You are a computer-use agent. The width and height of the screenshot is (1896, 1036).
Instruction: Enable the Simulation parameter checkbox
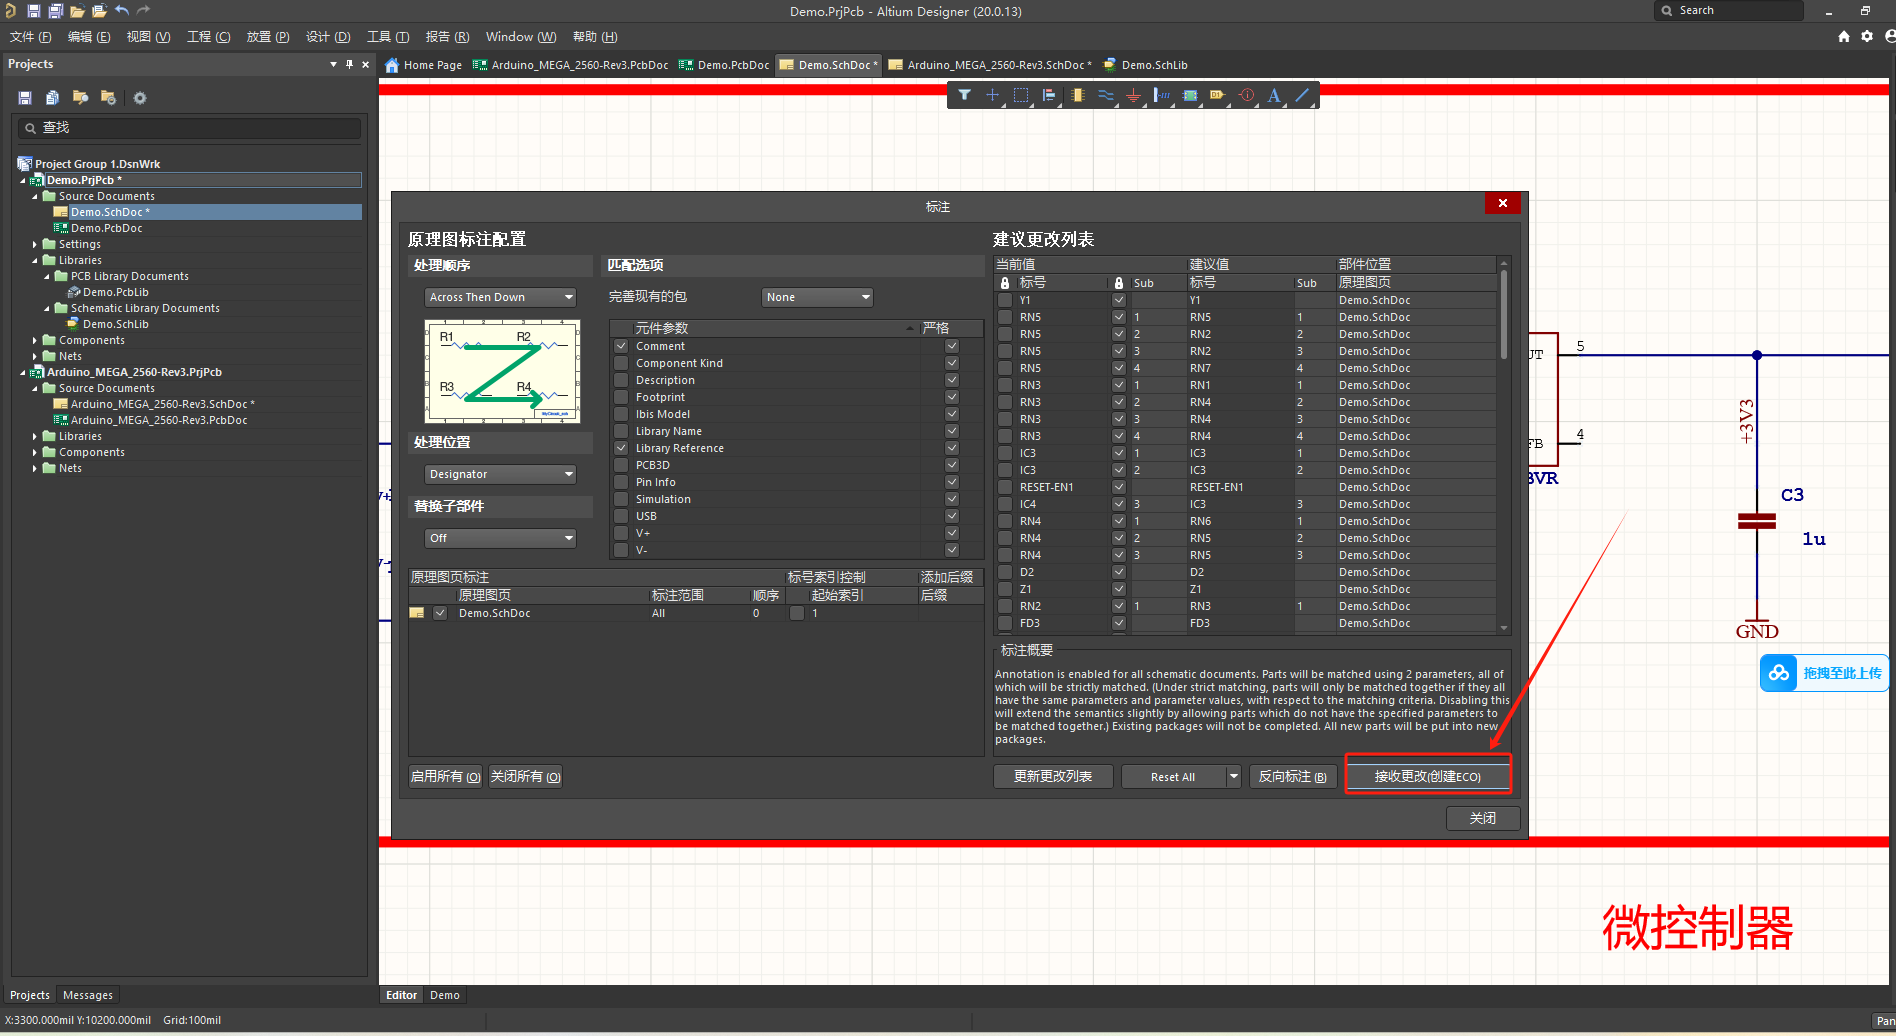click(x=621, y=499)
